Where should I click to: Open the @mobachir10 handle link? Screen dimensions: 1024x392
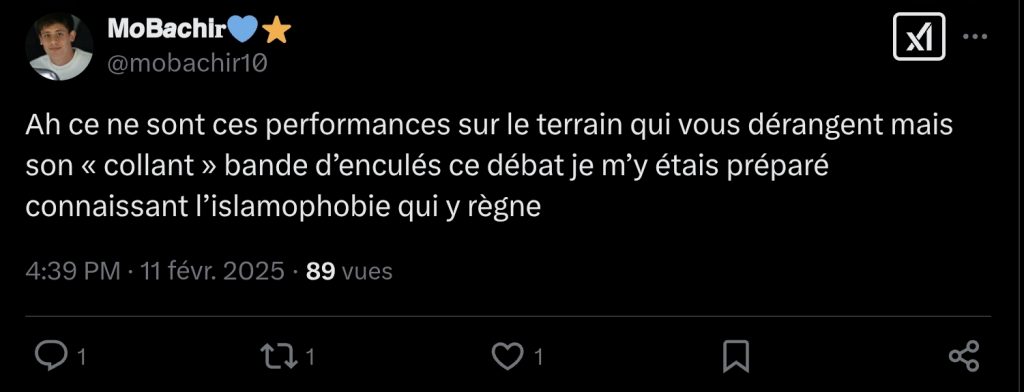coord(186,64)
